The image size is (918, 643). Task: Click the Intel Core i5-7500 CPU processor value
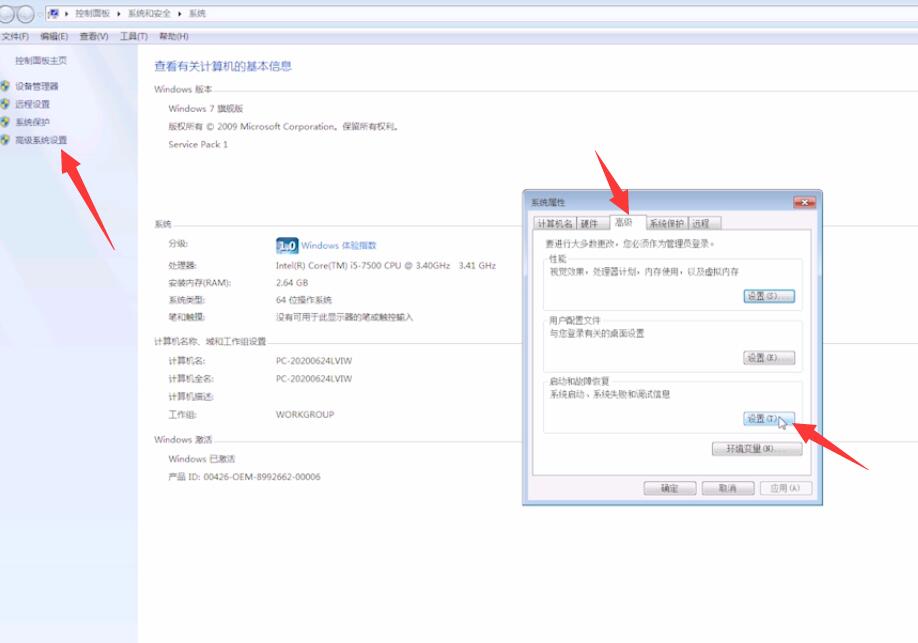[x=386, y=266]
